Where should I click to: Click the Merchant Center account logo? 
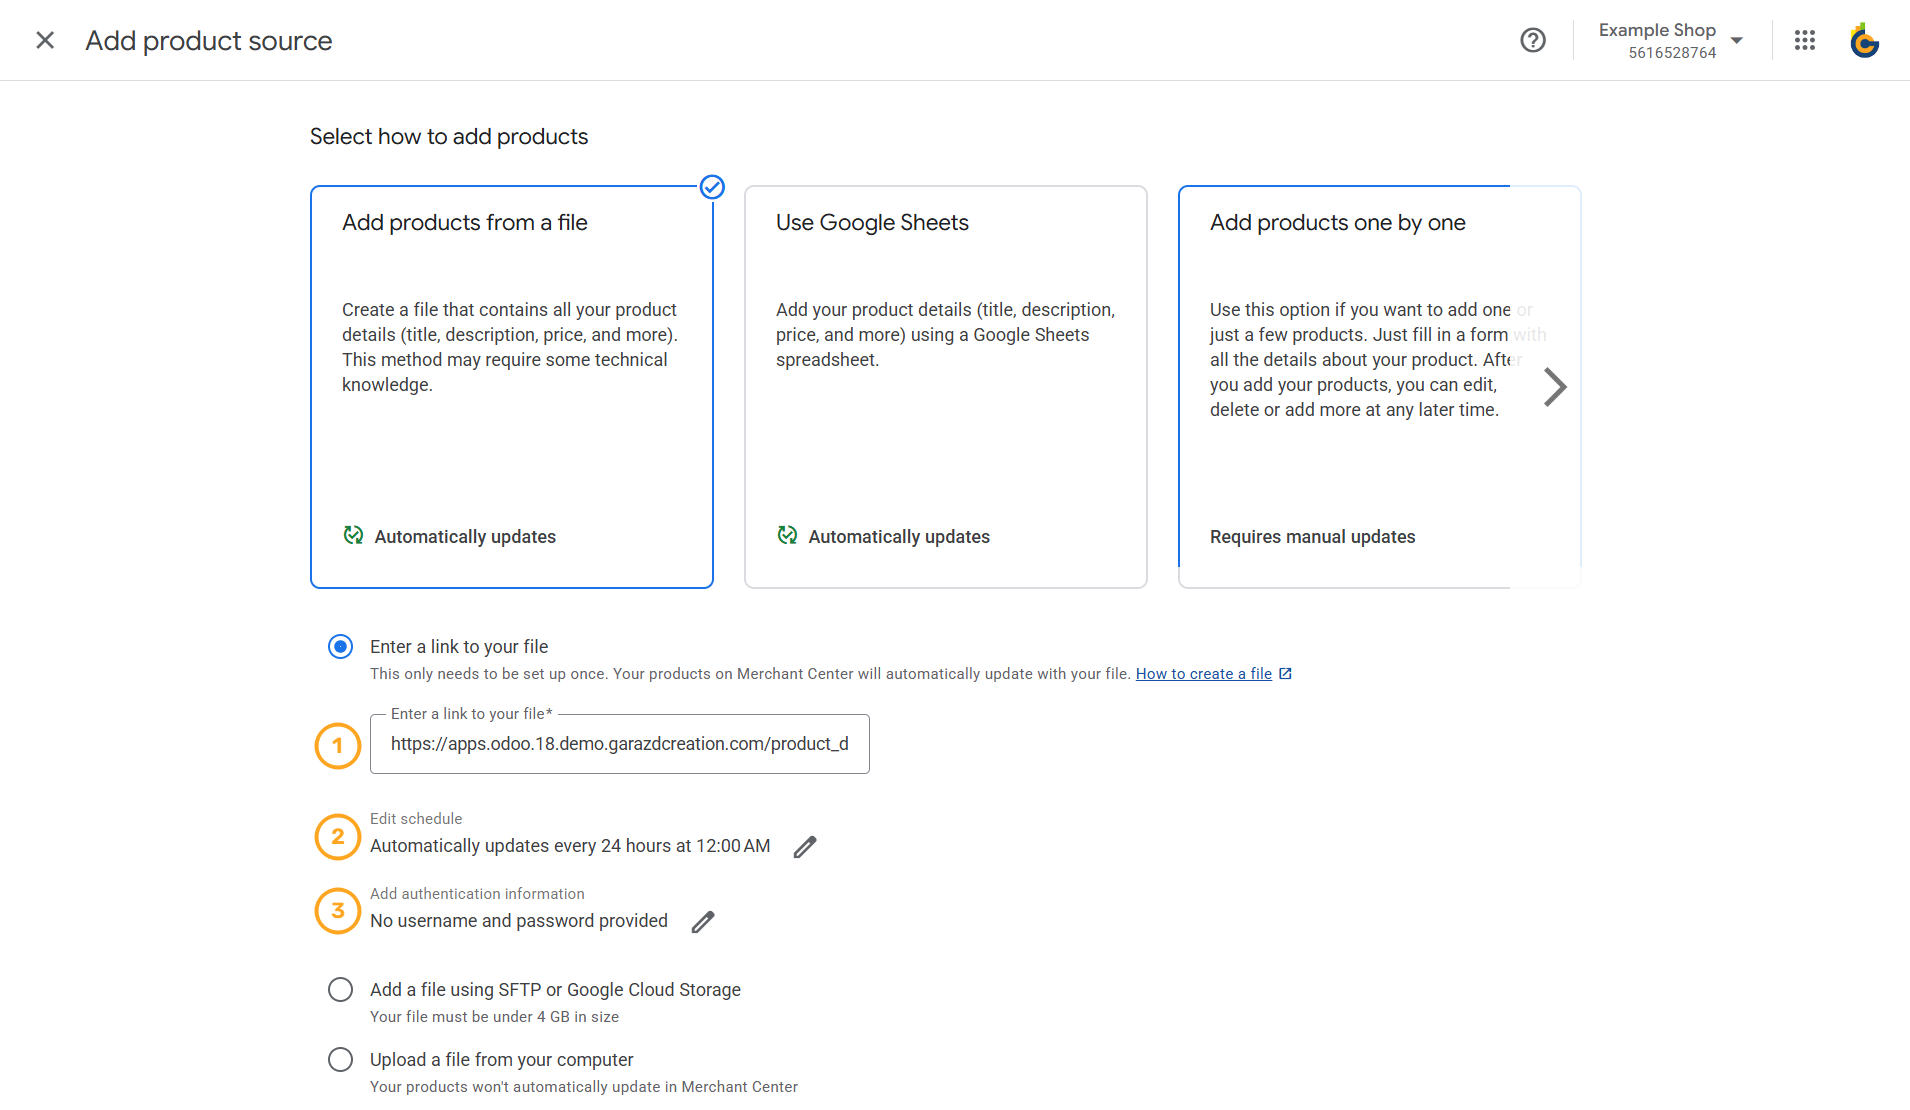1864,40
